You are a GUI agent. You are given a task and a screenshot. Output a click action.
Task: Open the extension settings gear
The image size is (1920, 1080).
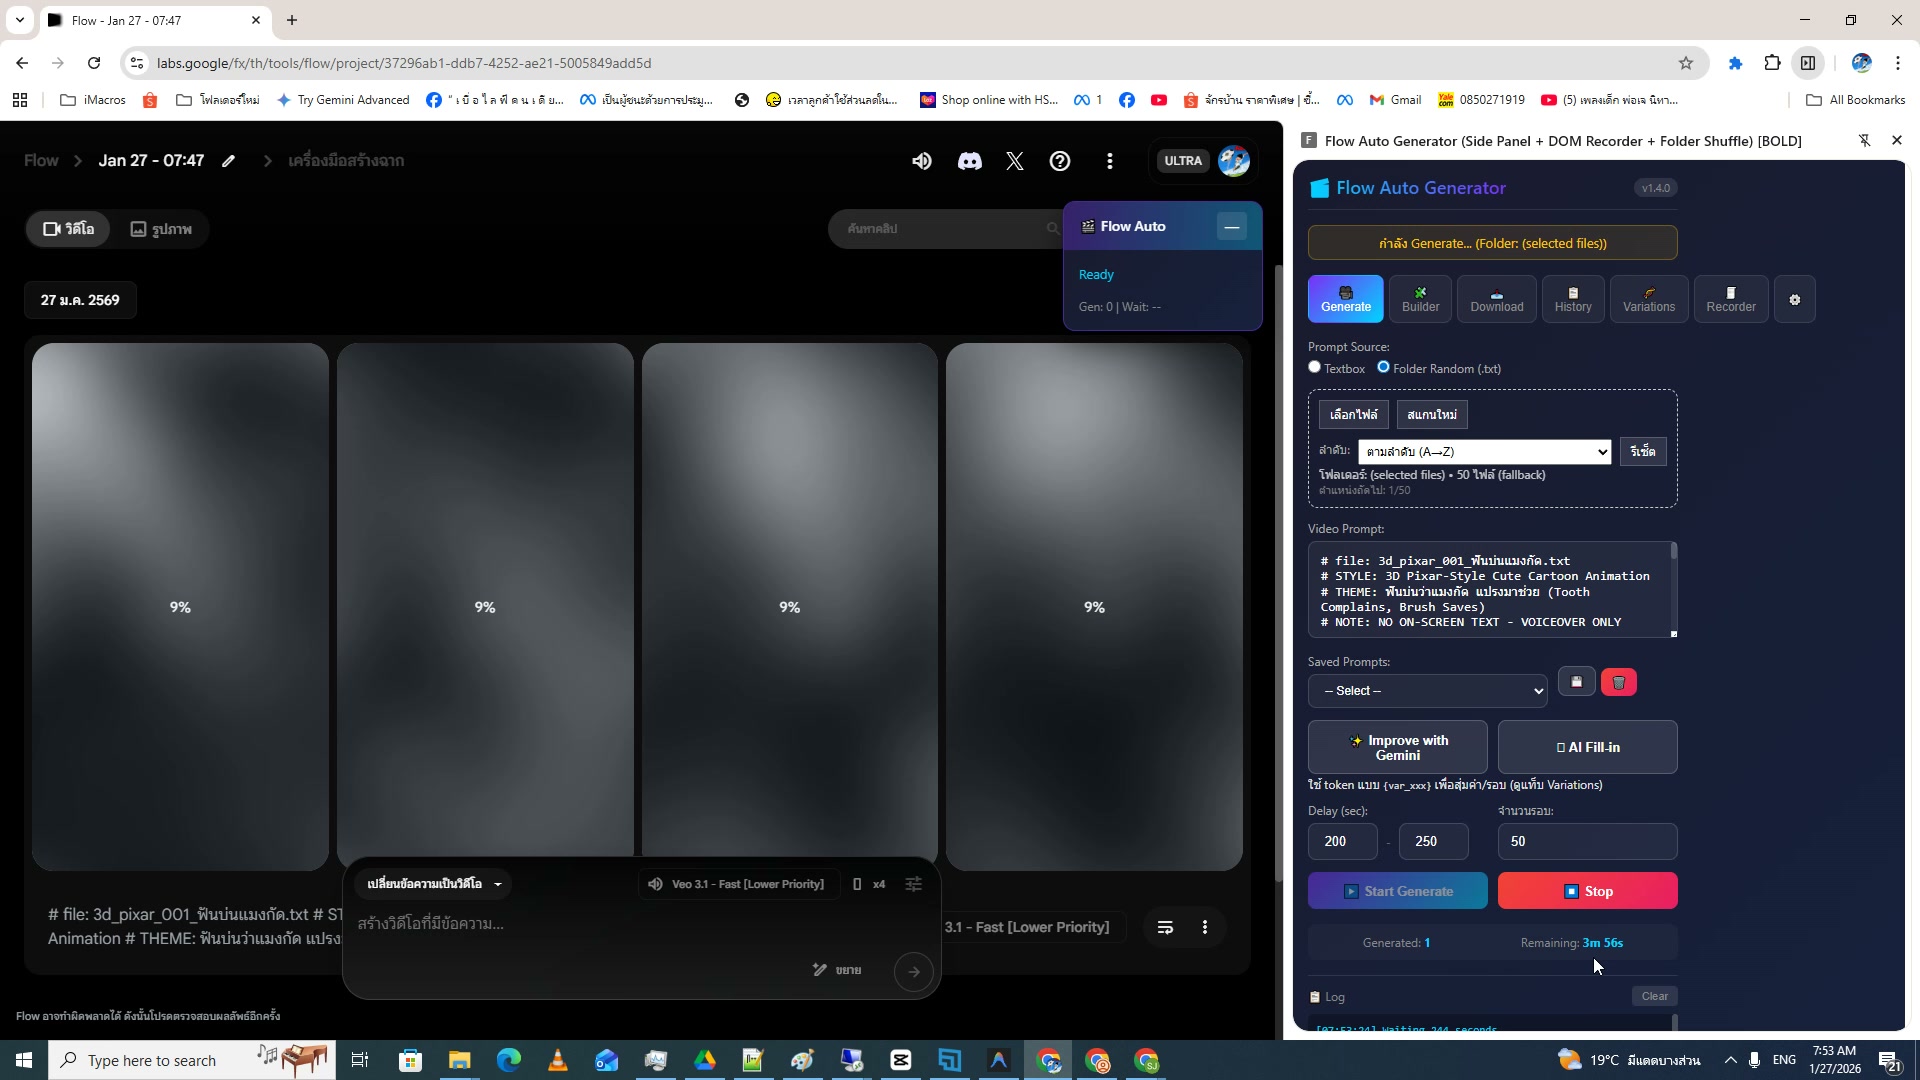click(x=1794, y=299)
